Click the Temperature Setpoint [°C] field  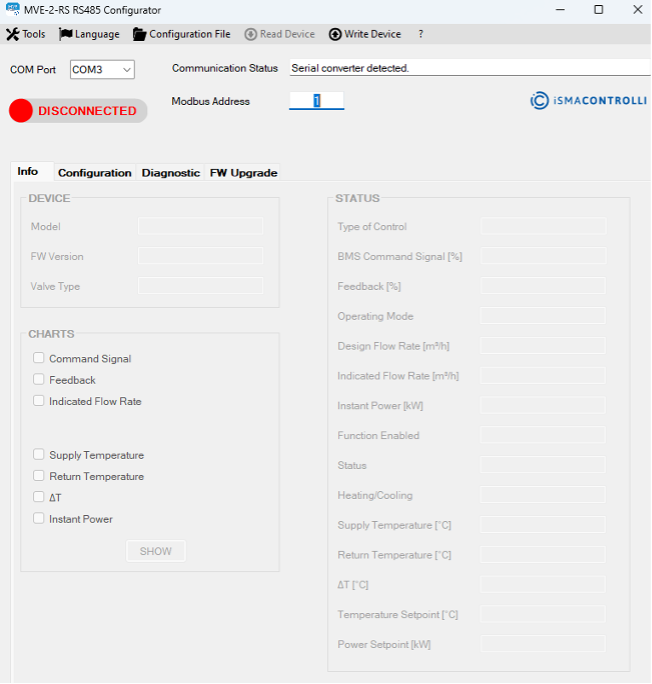[543, 614]
